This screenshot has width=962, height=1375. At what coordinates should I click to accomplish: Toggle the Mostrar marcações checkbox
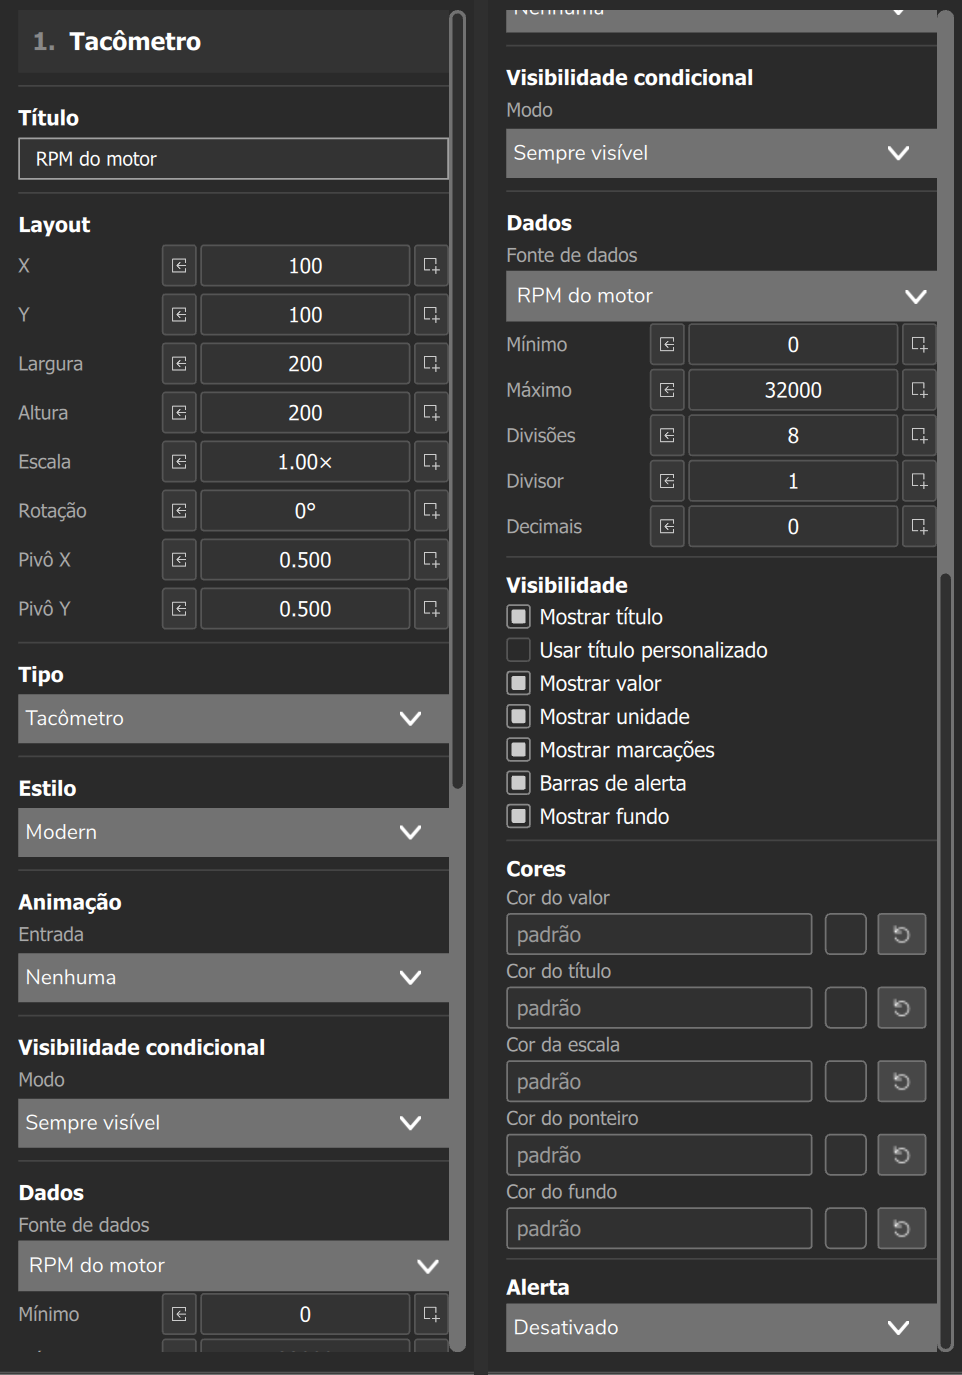point(518,750)
